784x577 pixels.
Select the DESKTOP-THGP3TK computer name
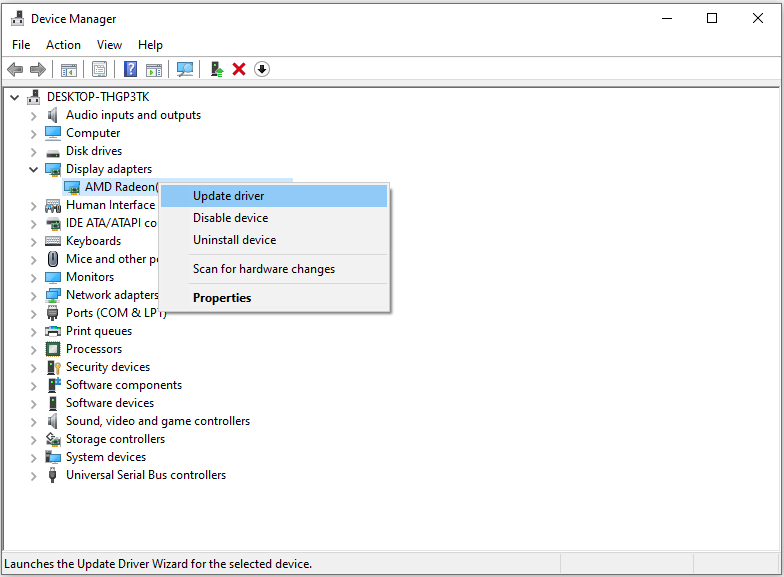click(x=98, y=97)
